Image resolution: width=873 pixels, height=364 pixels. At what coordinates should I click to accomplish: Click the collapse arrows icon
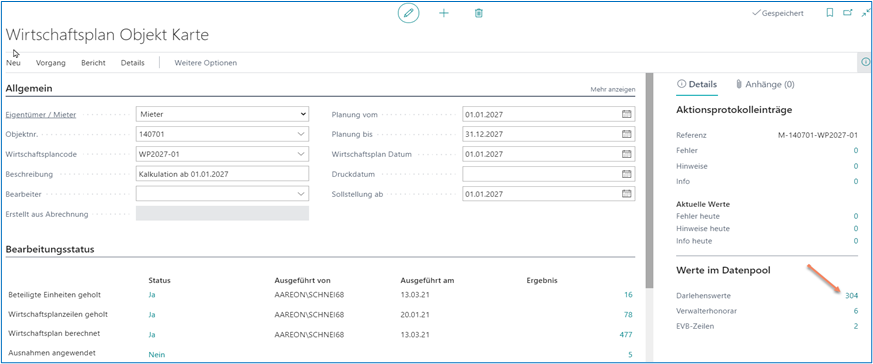pos(865,13)
